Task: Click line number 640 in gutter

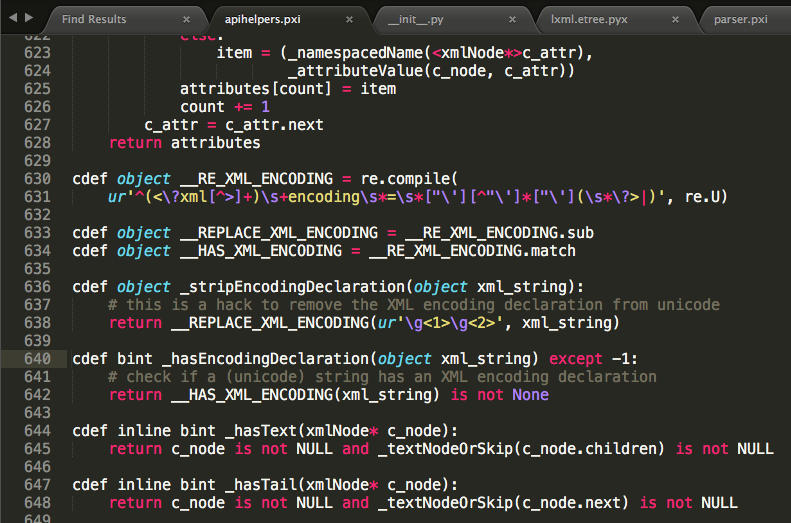Action: coord(37,359)
